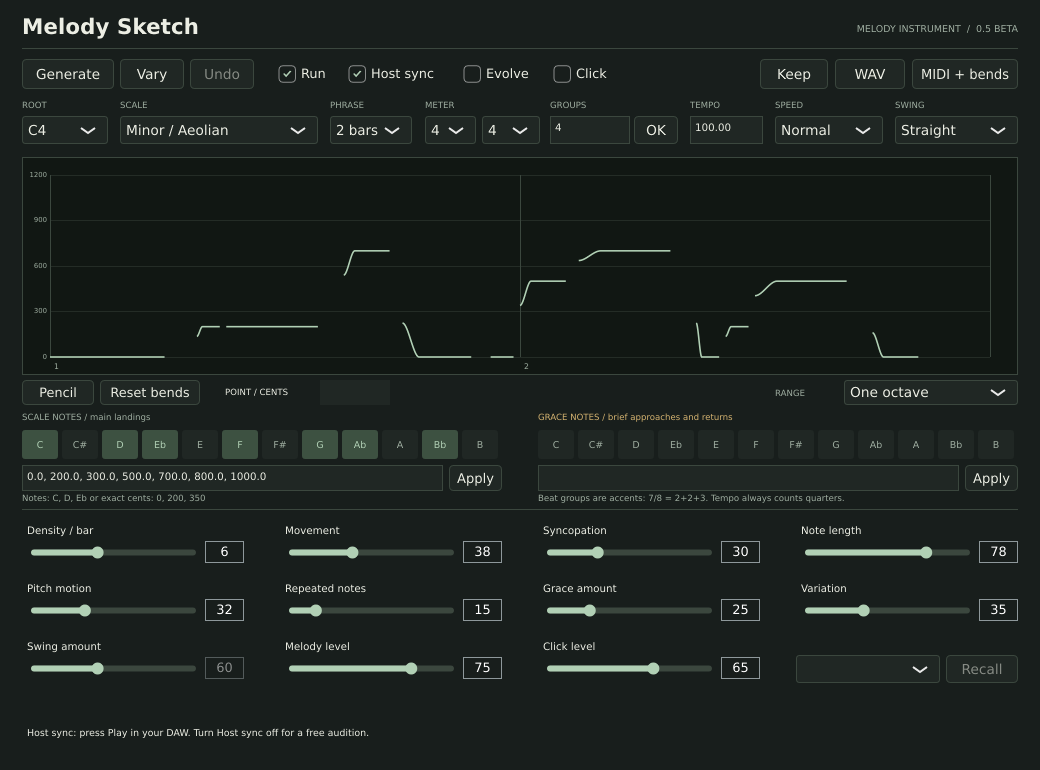Open the Phrase 2 bars dropdown

coord(371,130)
